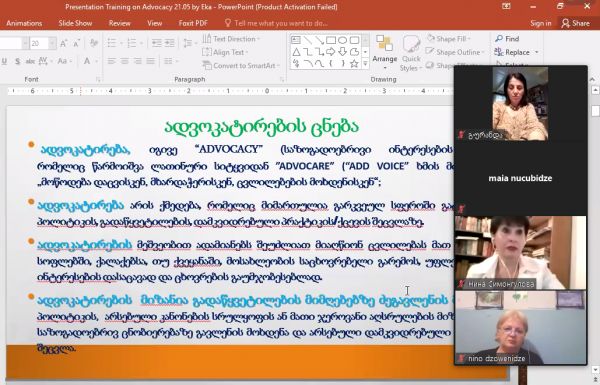Viewport: 600px width, 385px height.
Task: Open the Slide Show tab
Action: click(75, 23)
